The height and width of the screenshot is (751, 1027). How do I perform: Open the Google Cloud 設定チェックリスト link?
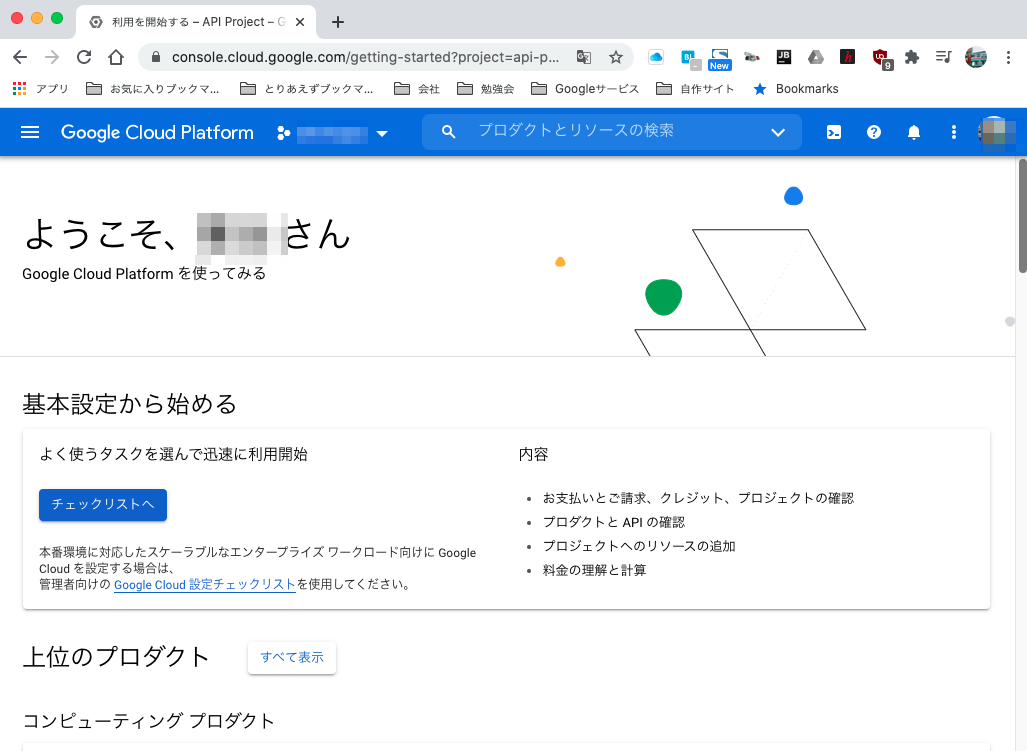coord(204,584)
